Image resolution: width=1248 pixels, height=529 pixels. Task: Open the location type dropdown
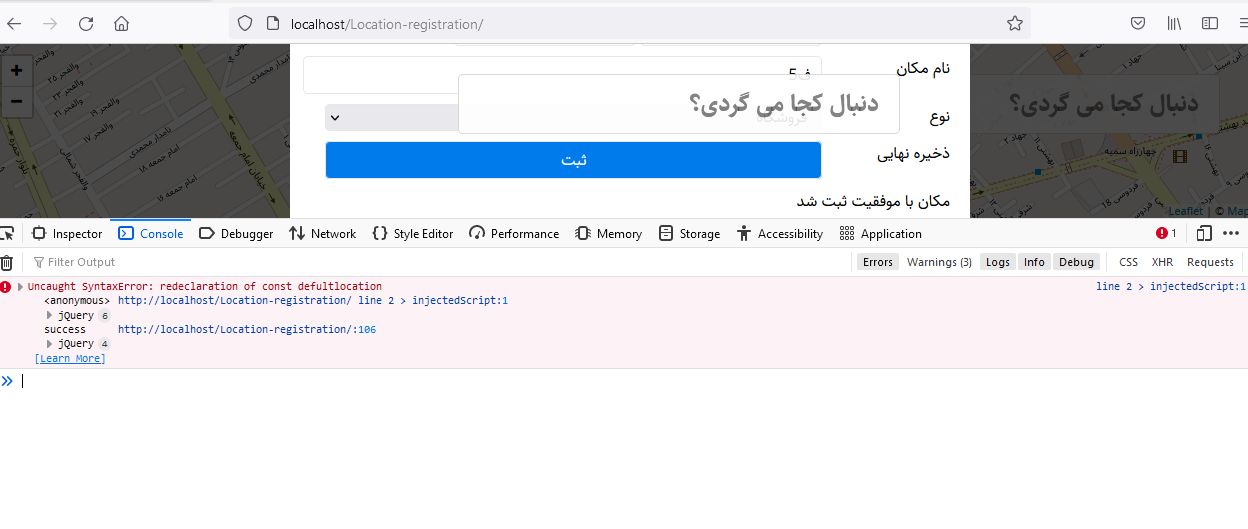point(572,117)
